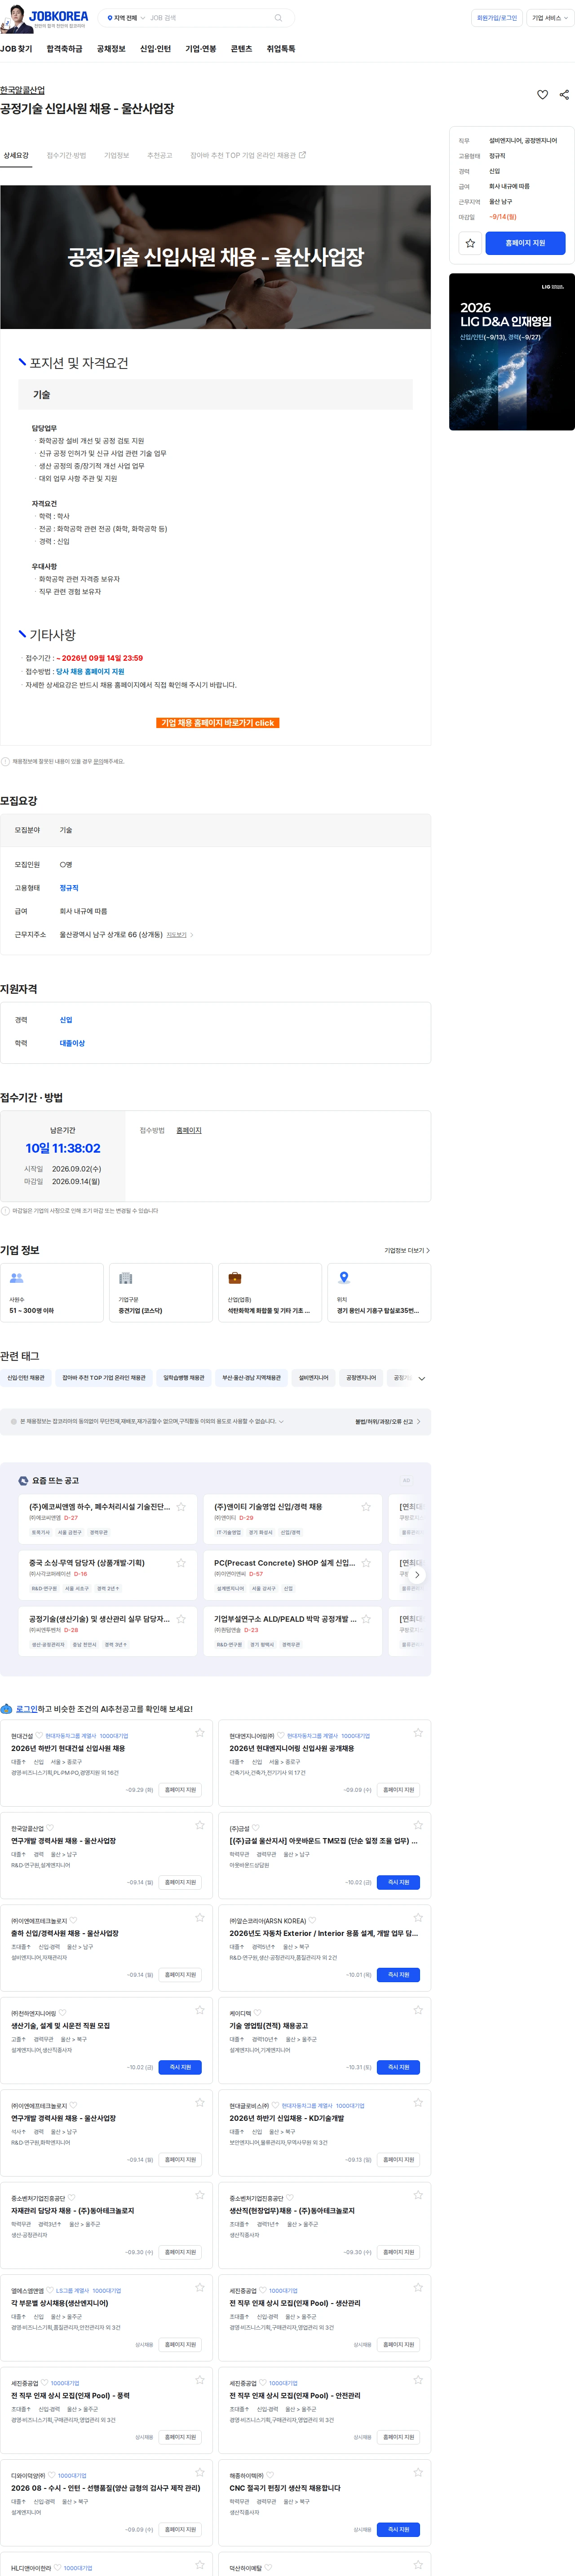Click the LIG D&A 인재영업 ad banner
Viewport: 575px width, 2576px height.
tap(512, 352)
